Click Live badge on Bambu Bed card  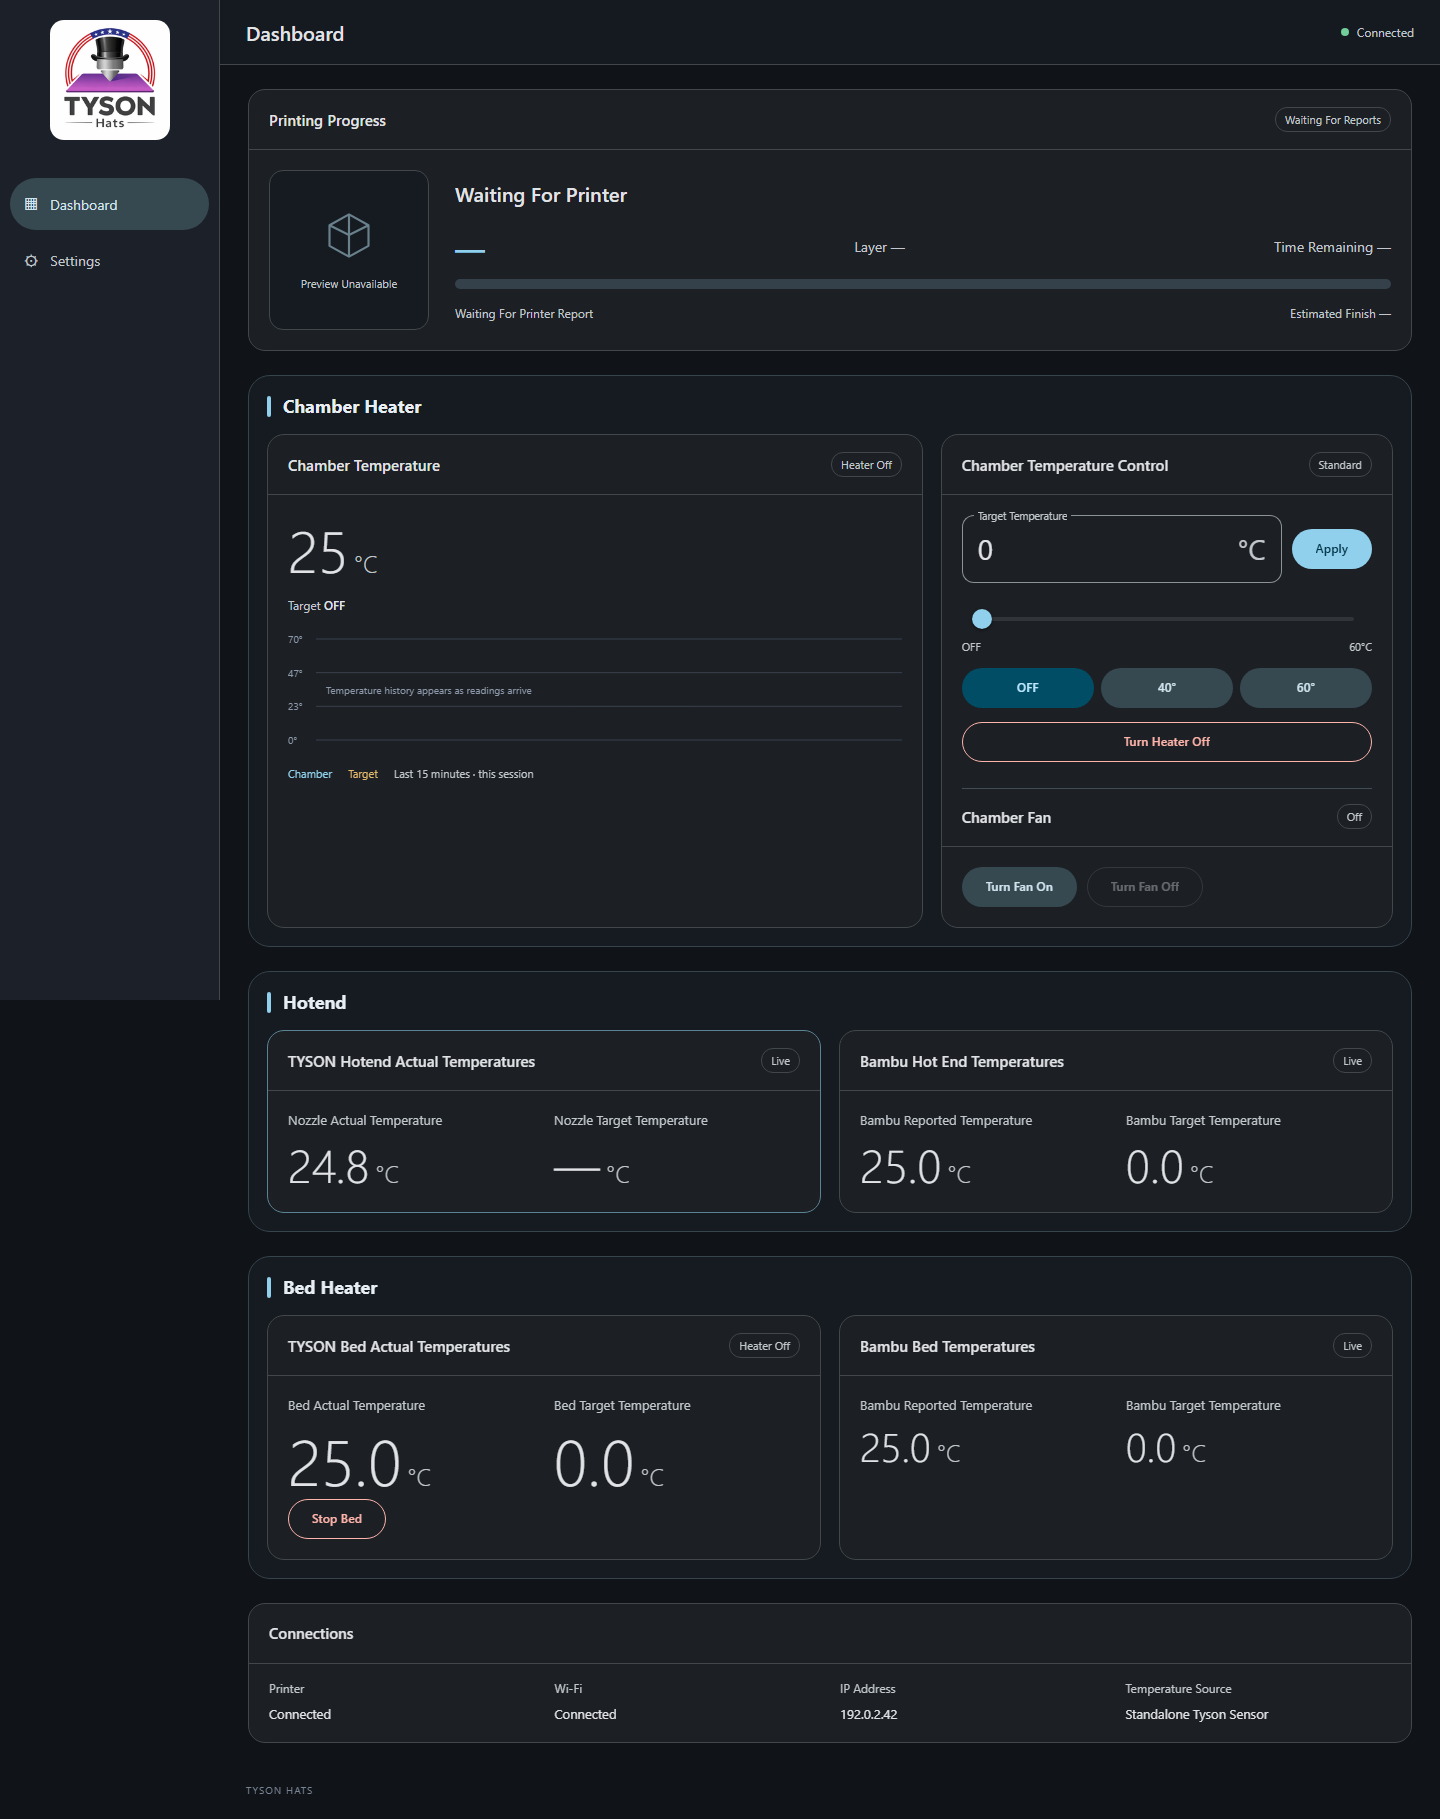pos(1352,1346)
